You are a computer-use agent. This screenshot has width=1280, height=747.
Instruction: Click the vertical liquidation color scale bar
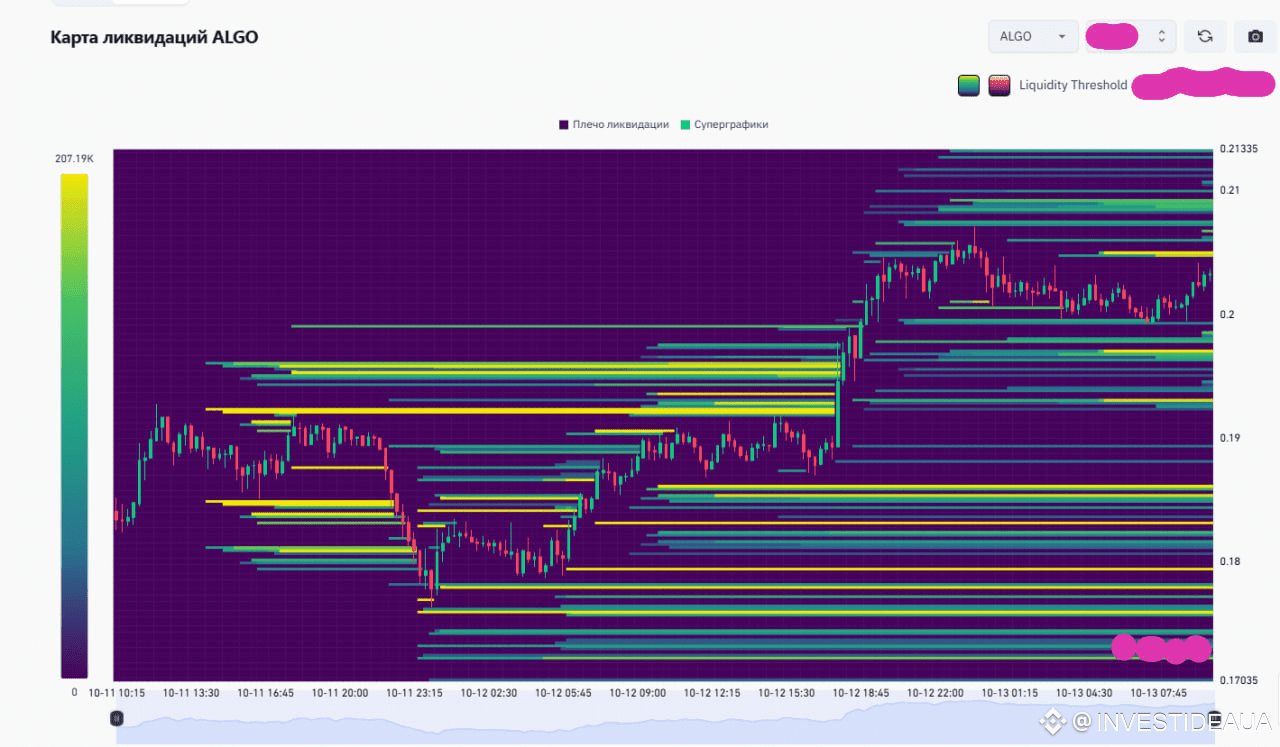74,426
